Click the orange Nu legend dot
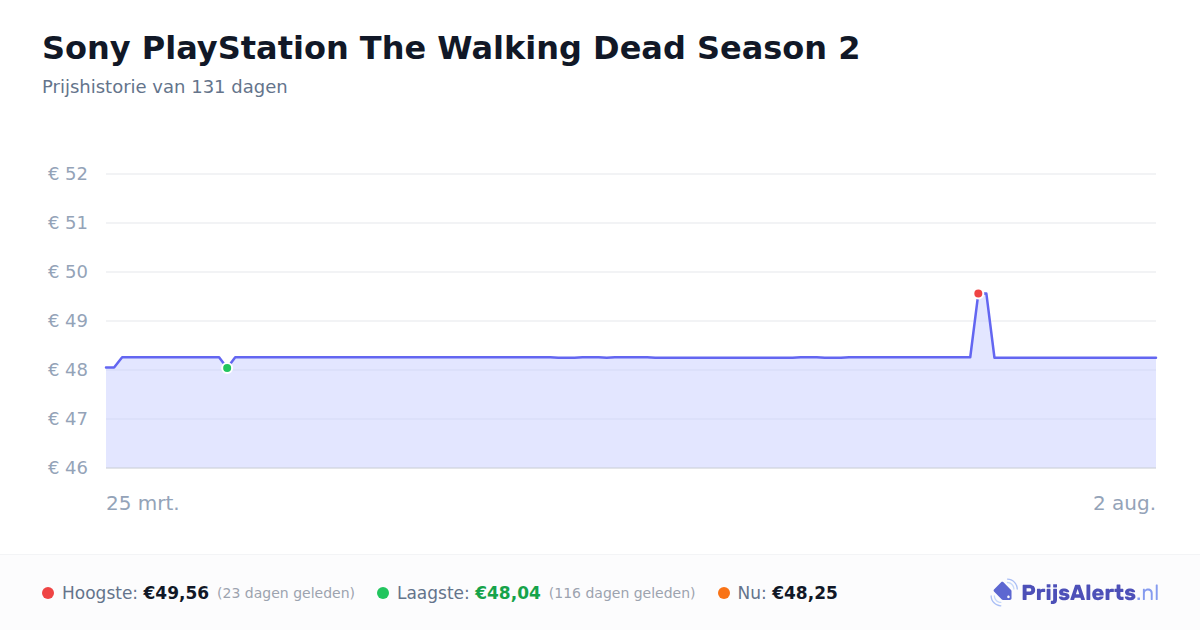The image size is (1200, 630). point(724,593)
